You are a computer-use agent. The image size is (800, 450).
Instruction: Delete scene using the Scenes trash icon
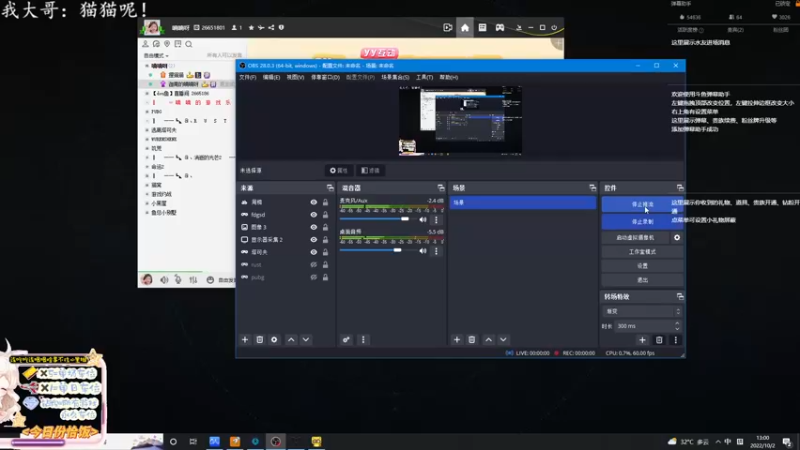(x=472, y=340)
